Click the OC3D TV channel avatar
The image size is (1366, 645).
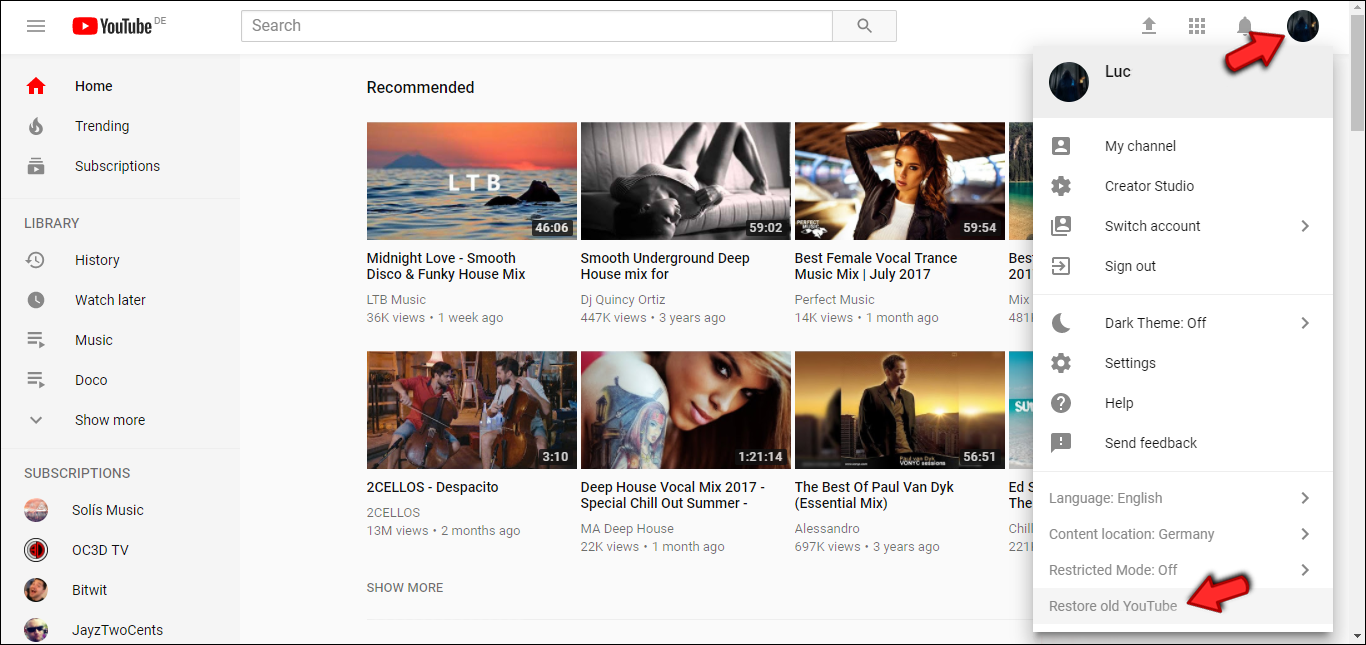tap(36, 550)
